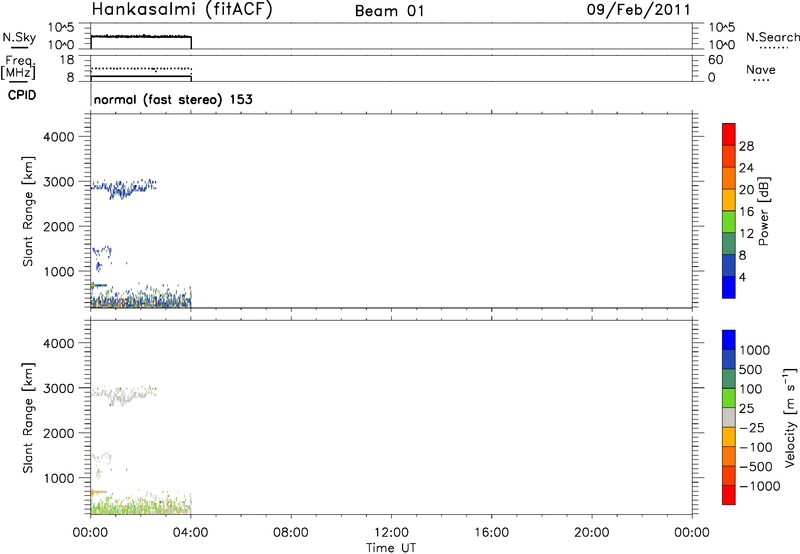Pick the 4–8 dB dark blue Power swatch
800x554 pixels.
[x=729, y=265]
